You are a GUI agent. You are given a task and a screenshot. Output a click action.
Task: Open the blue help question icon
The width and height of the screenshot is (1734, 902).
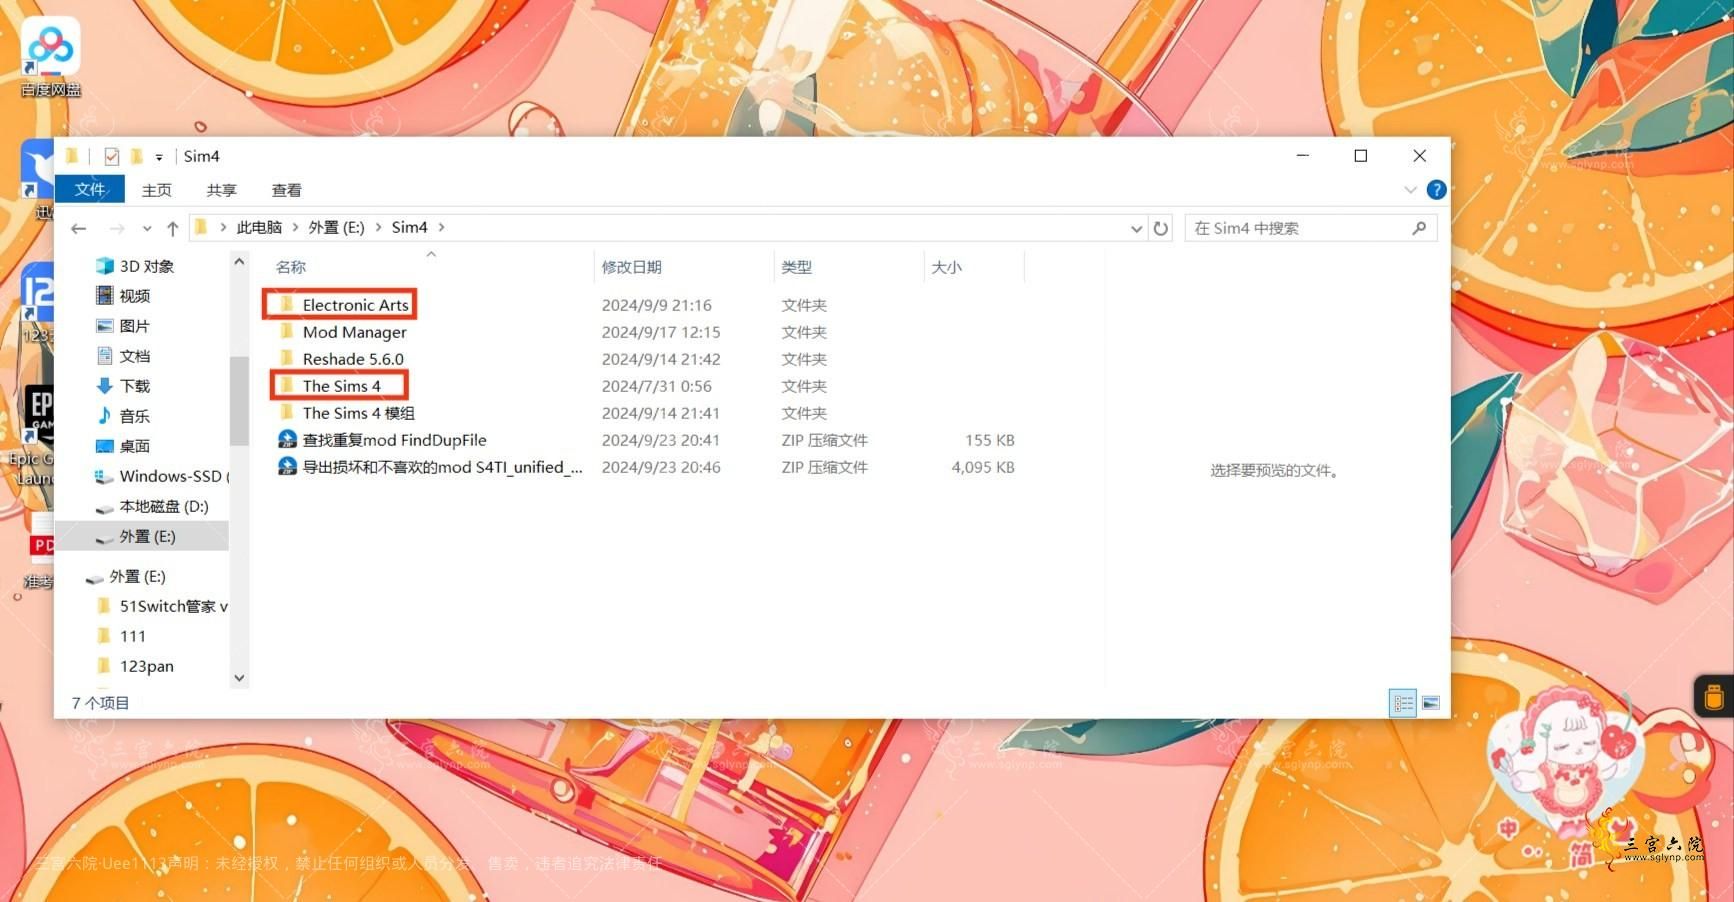tap(1436, 190)
